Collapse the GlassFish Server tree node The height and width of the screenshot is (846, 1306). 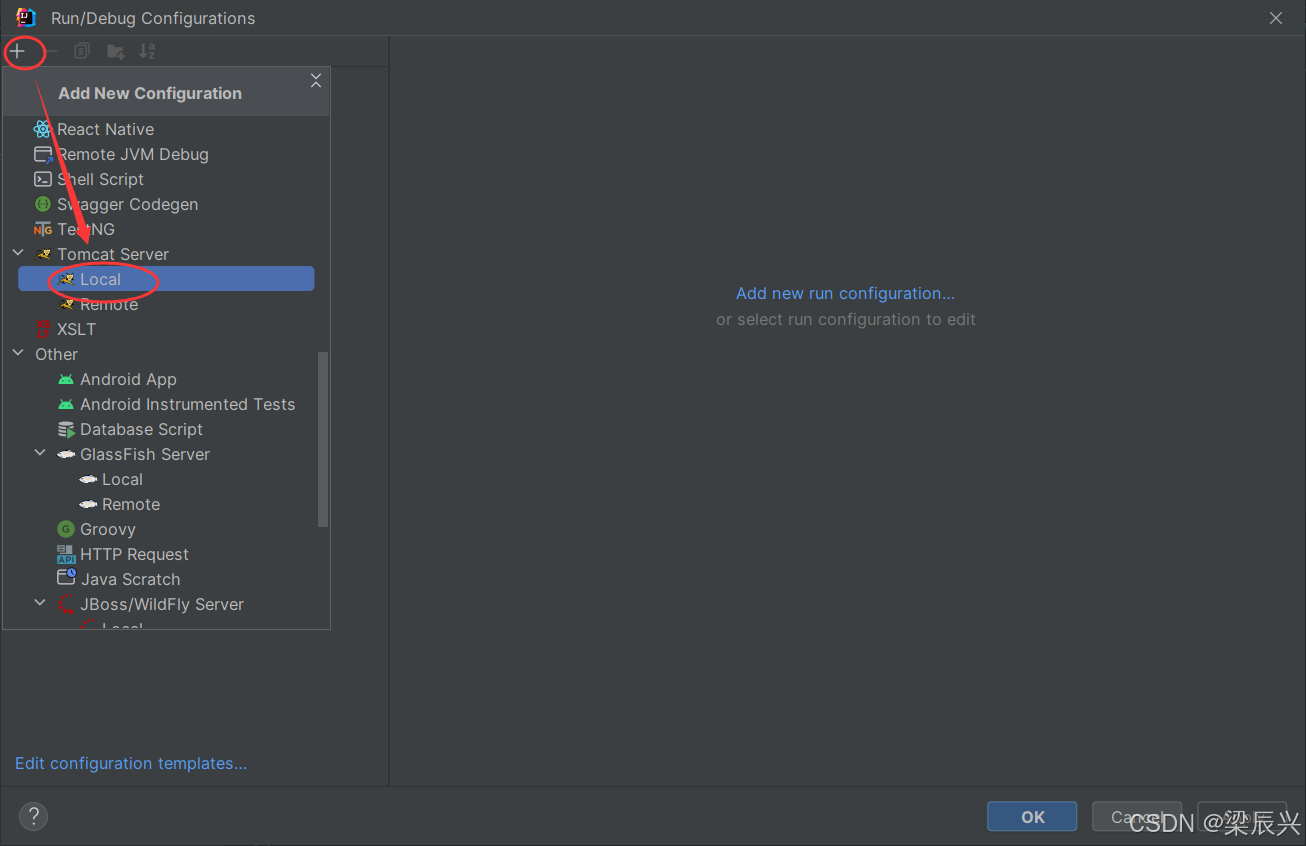pos(40,454)
